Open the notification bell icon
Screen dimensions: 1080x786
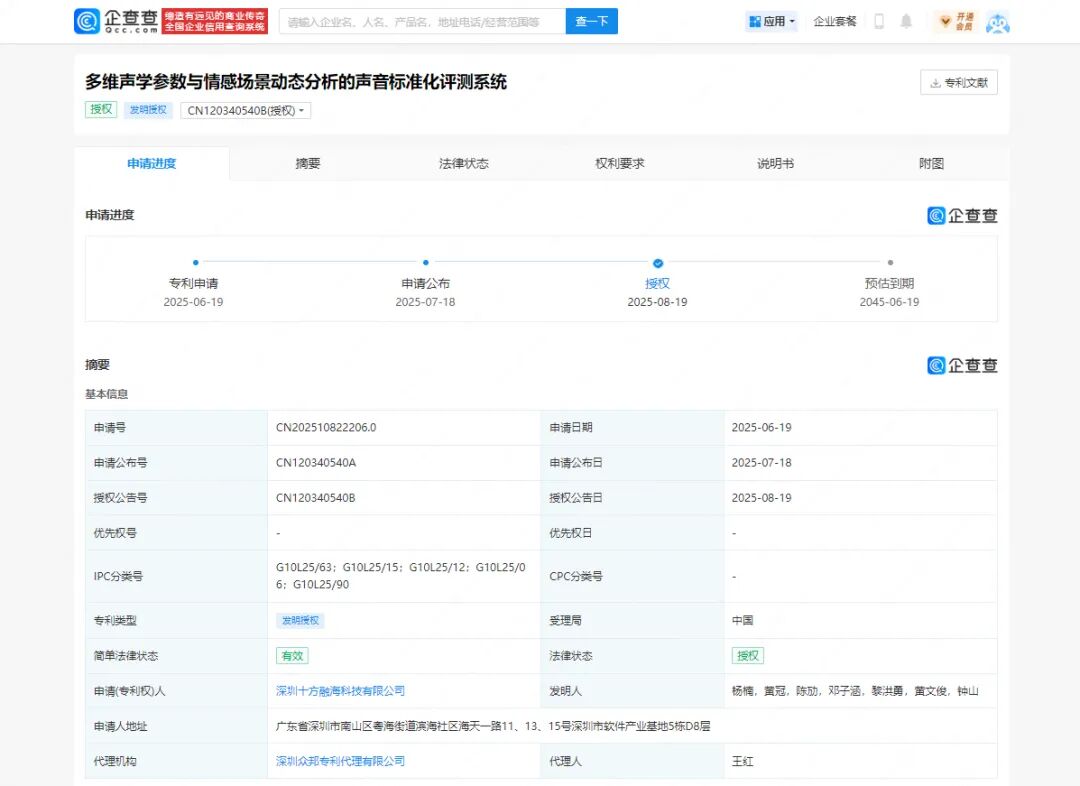click(x=906, y=21)
